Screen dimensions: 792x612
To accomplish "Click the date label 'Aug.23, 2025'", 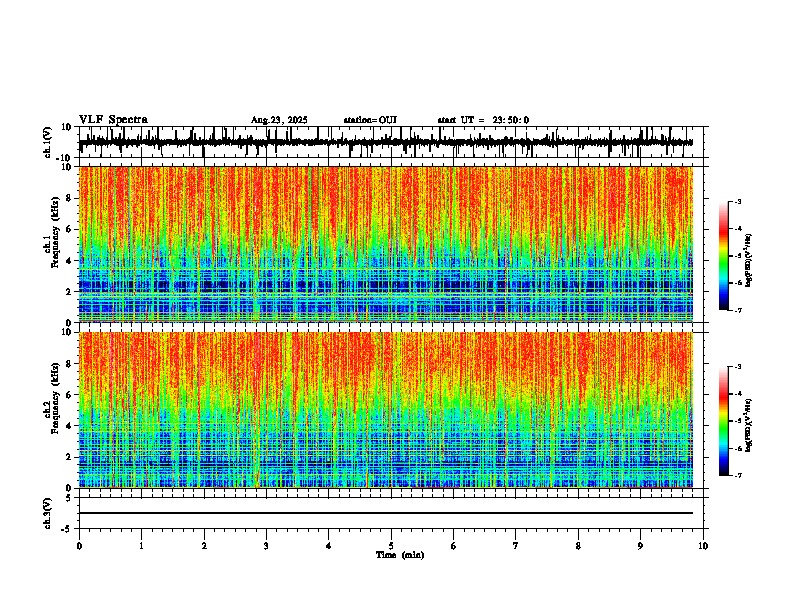I will coord(279,120).
